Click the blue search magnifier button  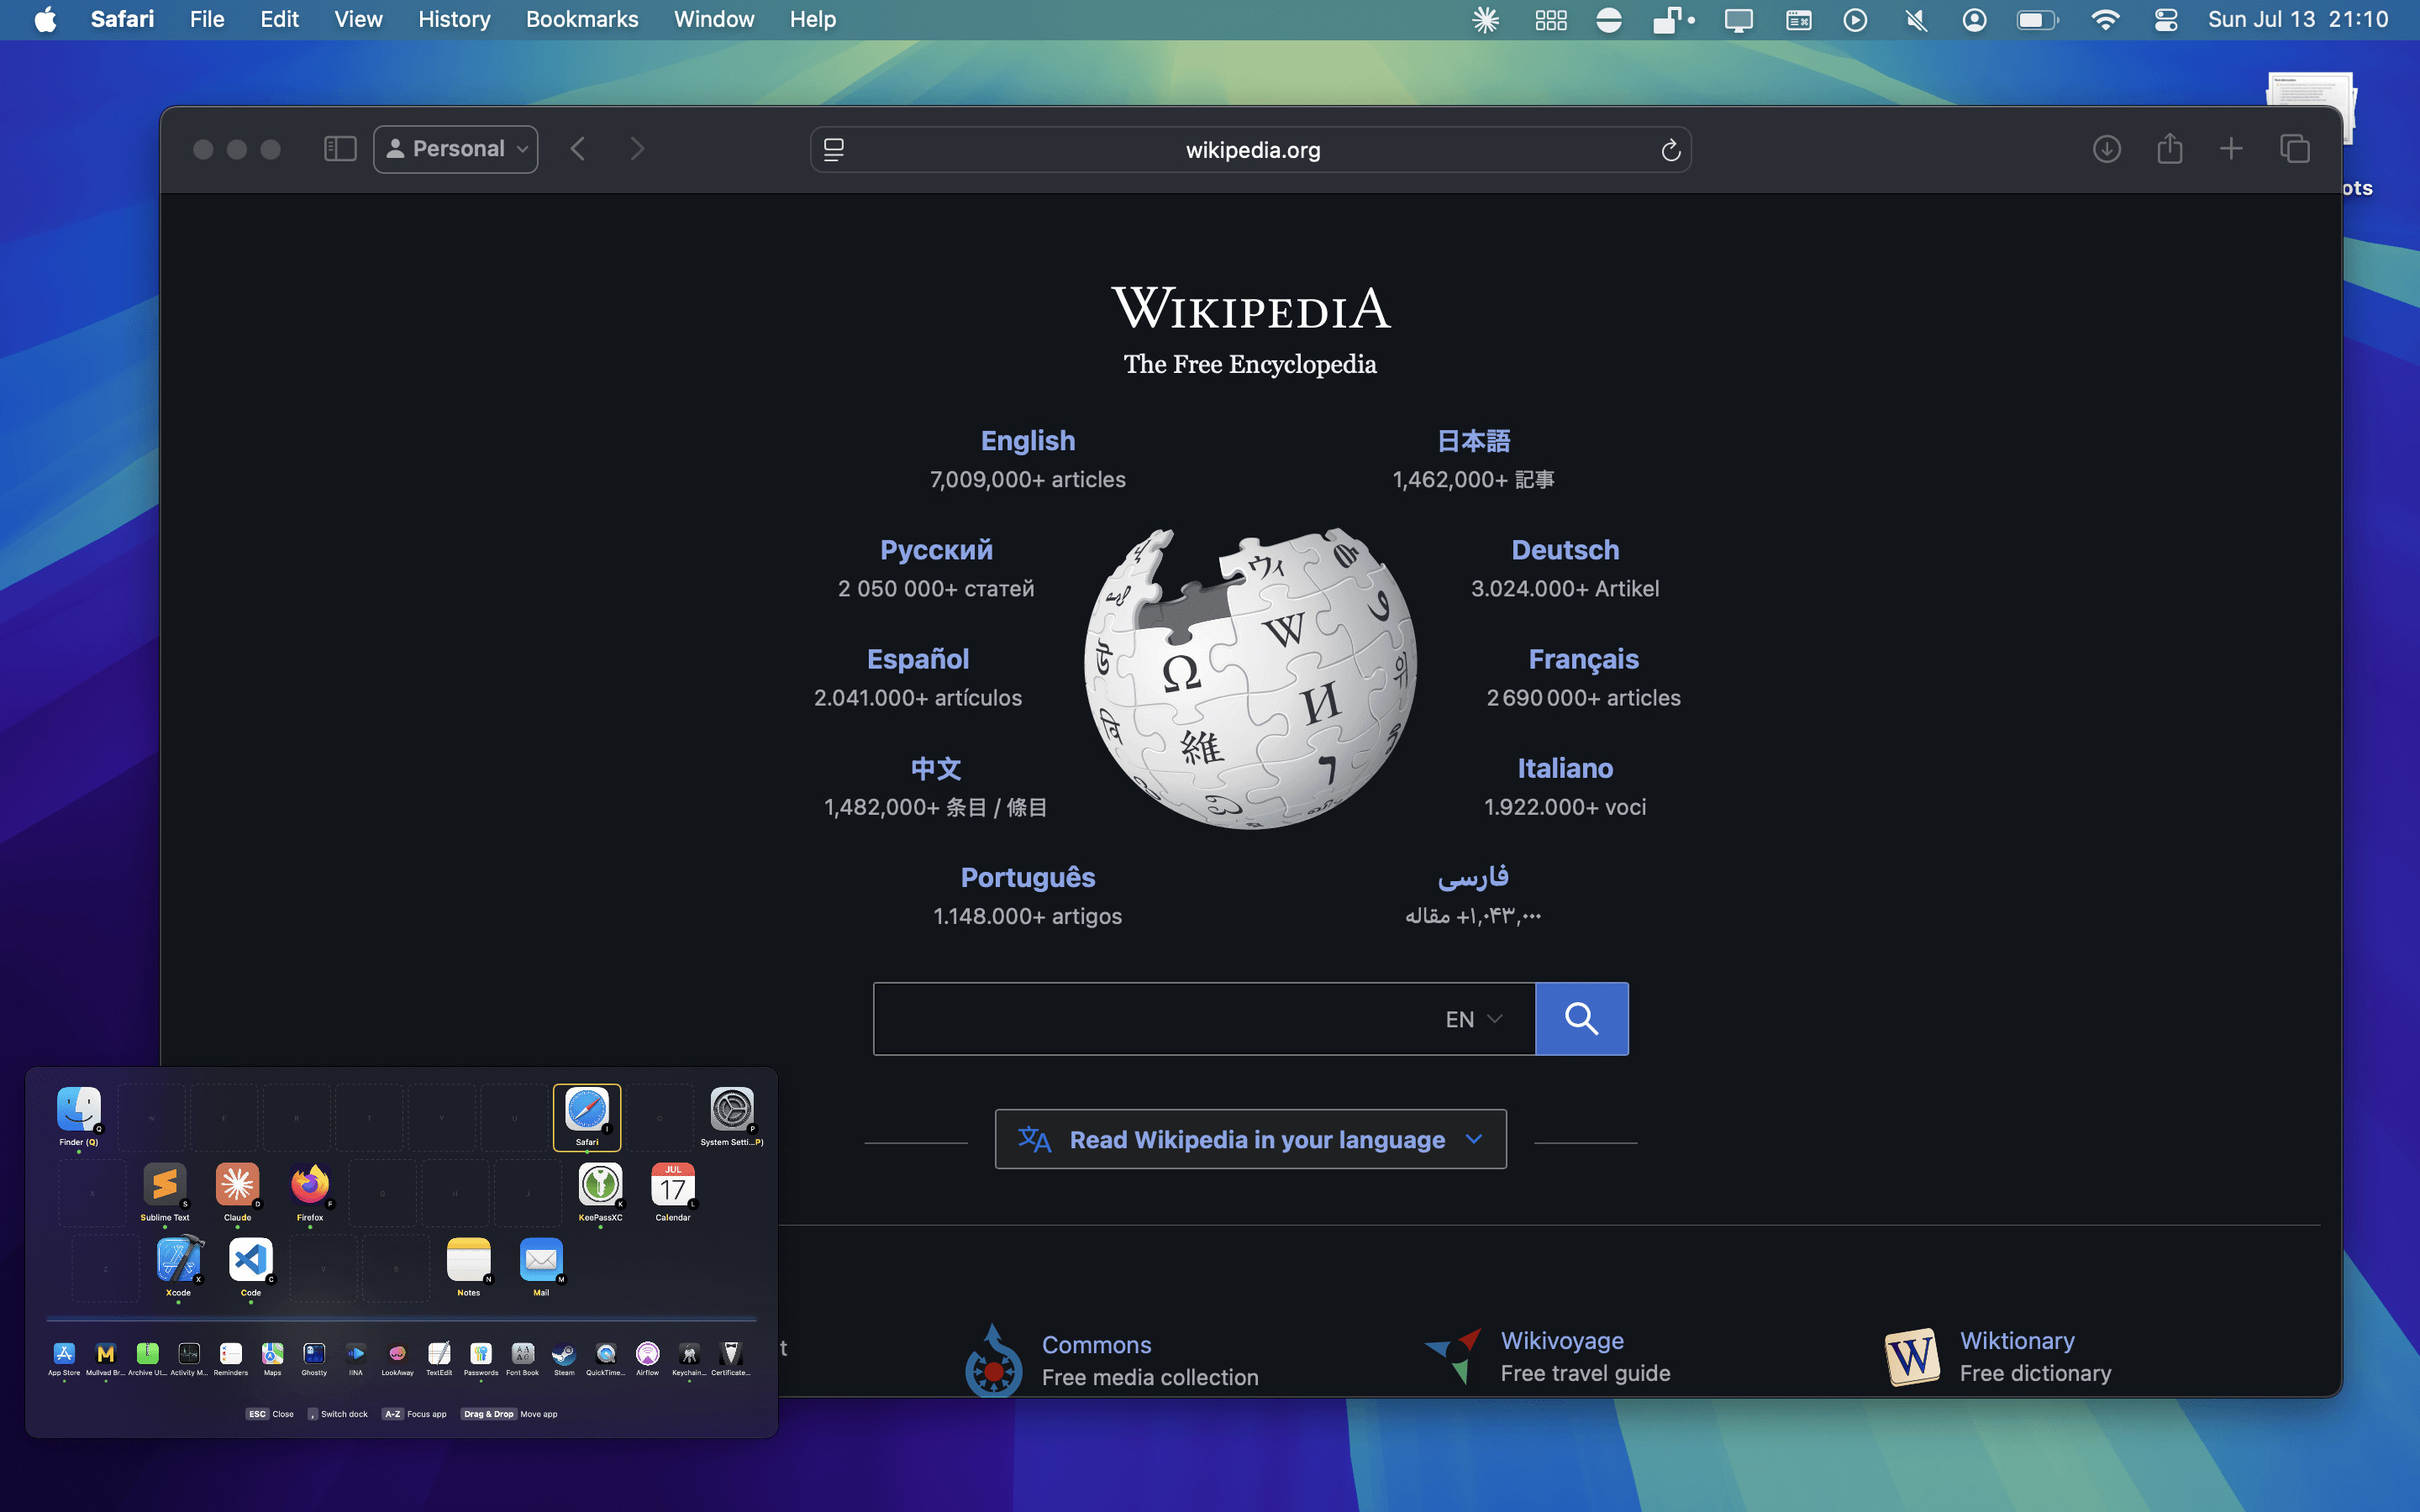(x=1581, y=1019)
